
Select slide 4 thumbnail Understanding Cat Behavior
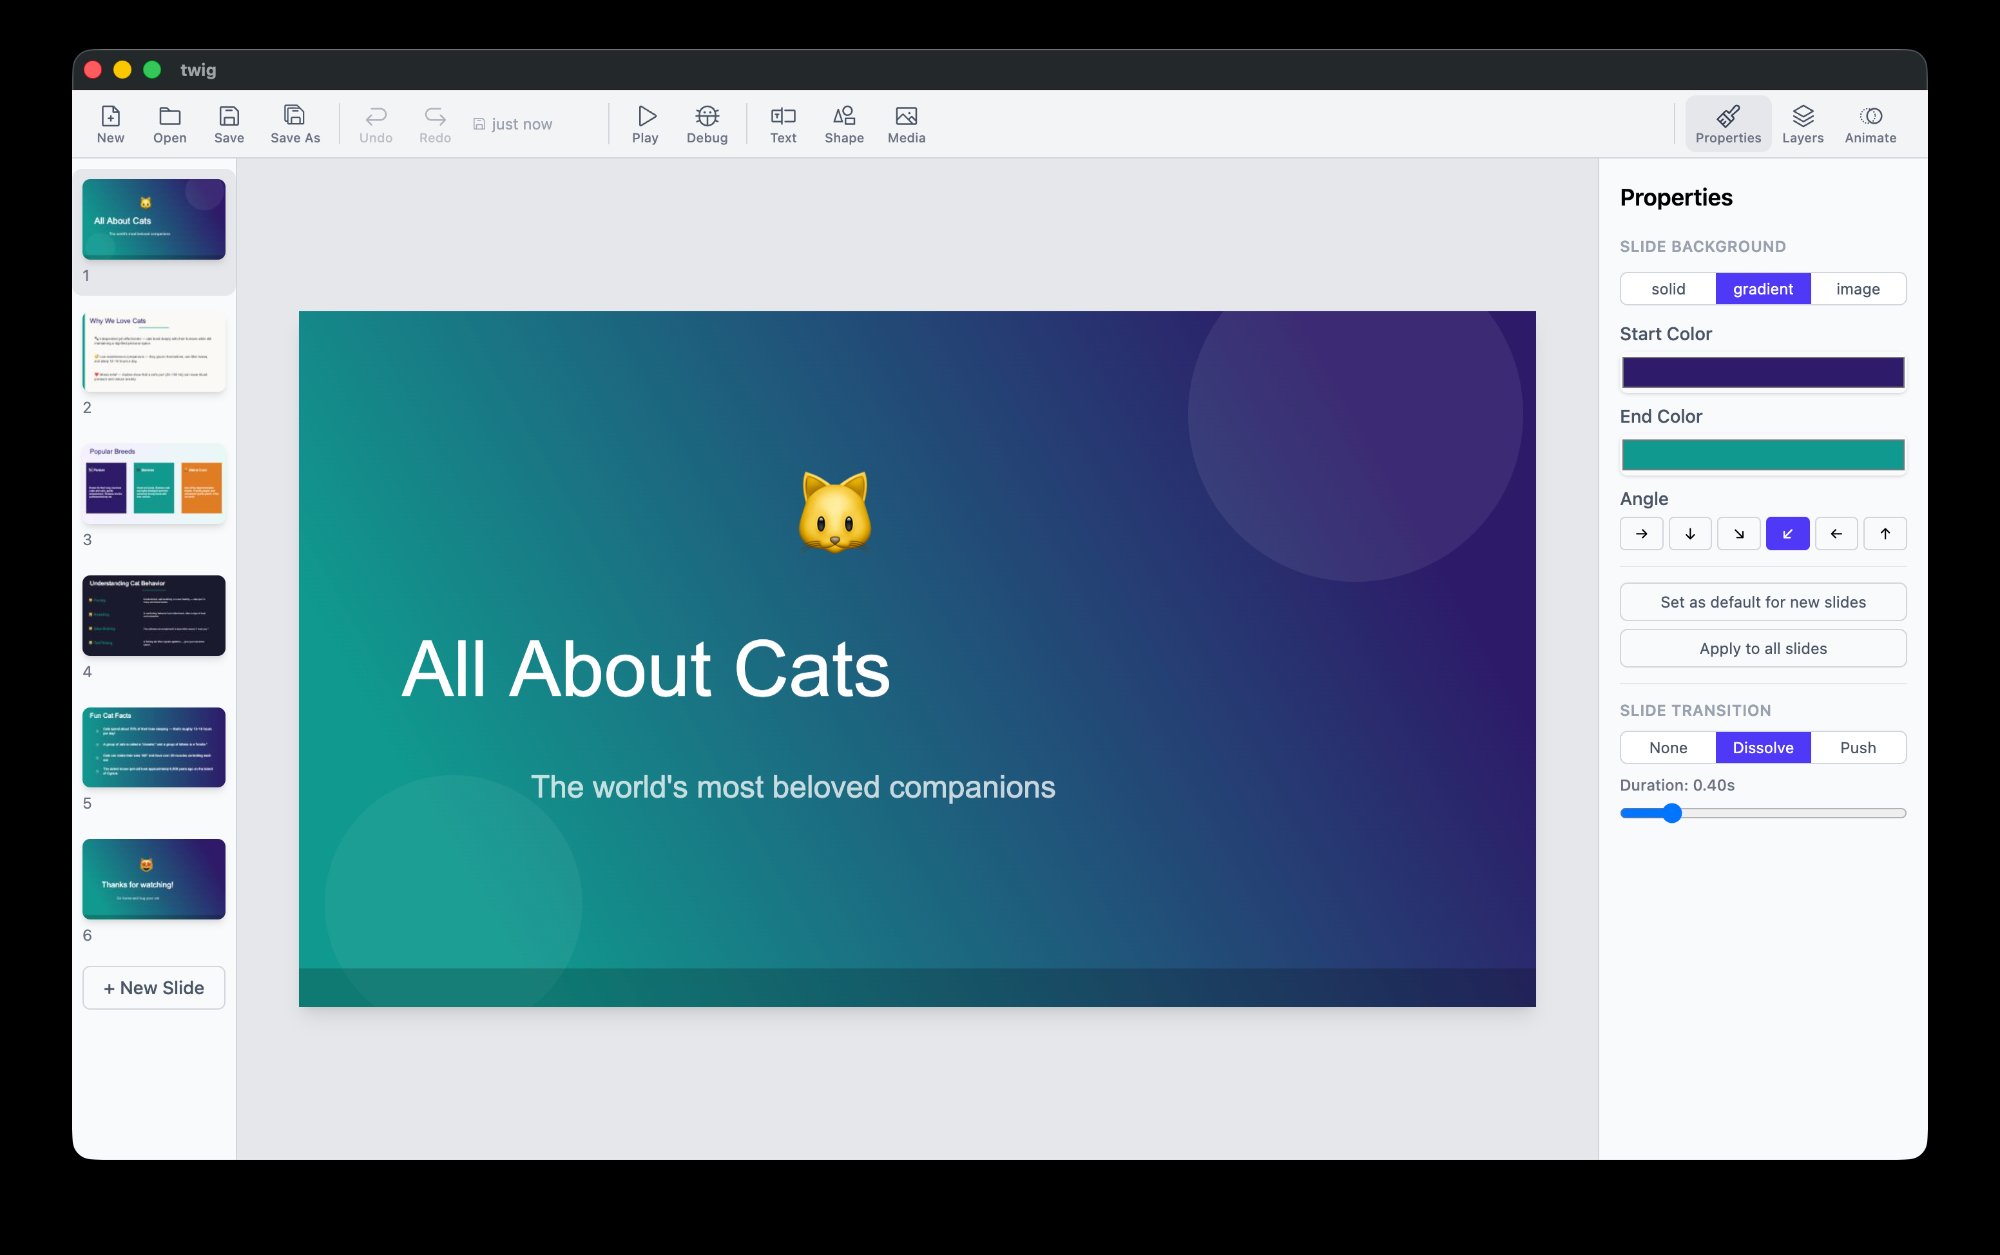[153, 615]
